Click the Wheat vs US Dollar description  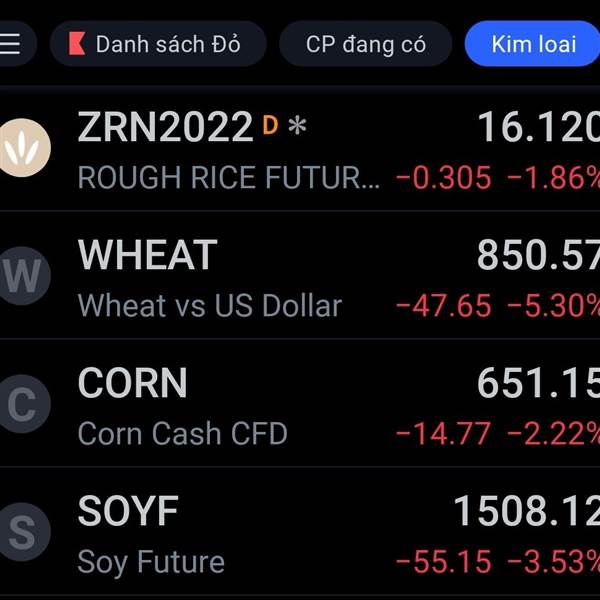pos(210,306)
